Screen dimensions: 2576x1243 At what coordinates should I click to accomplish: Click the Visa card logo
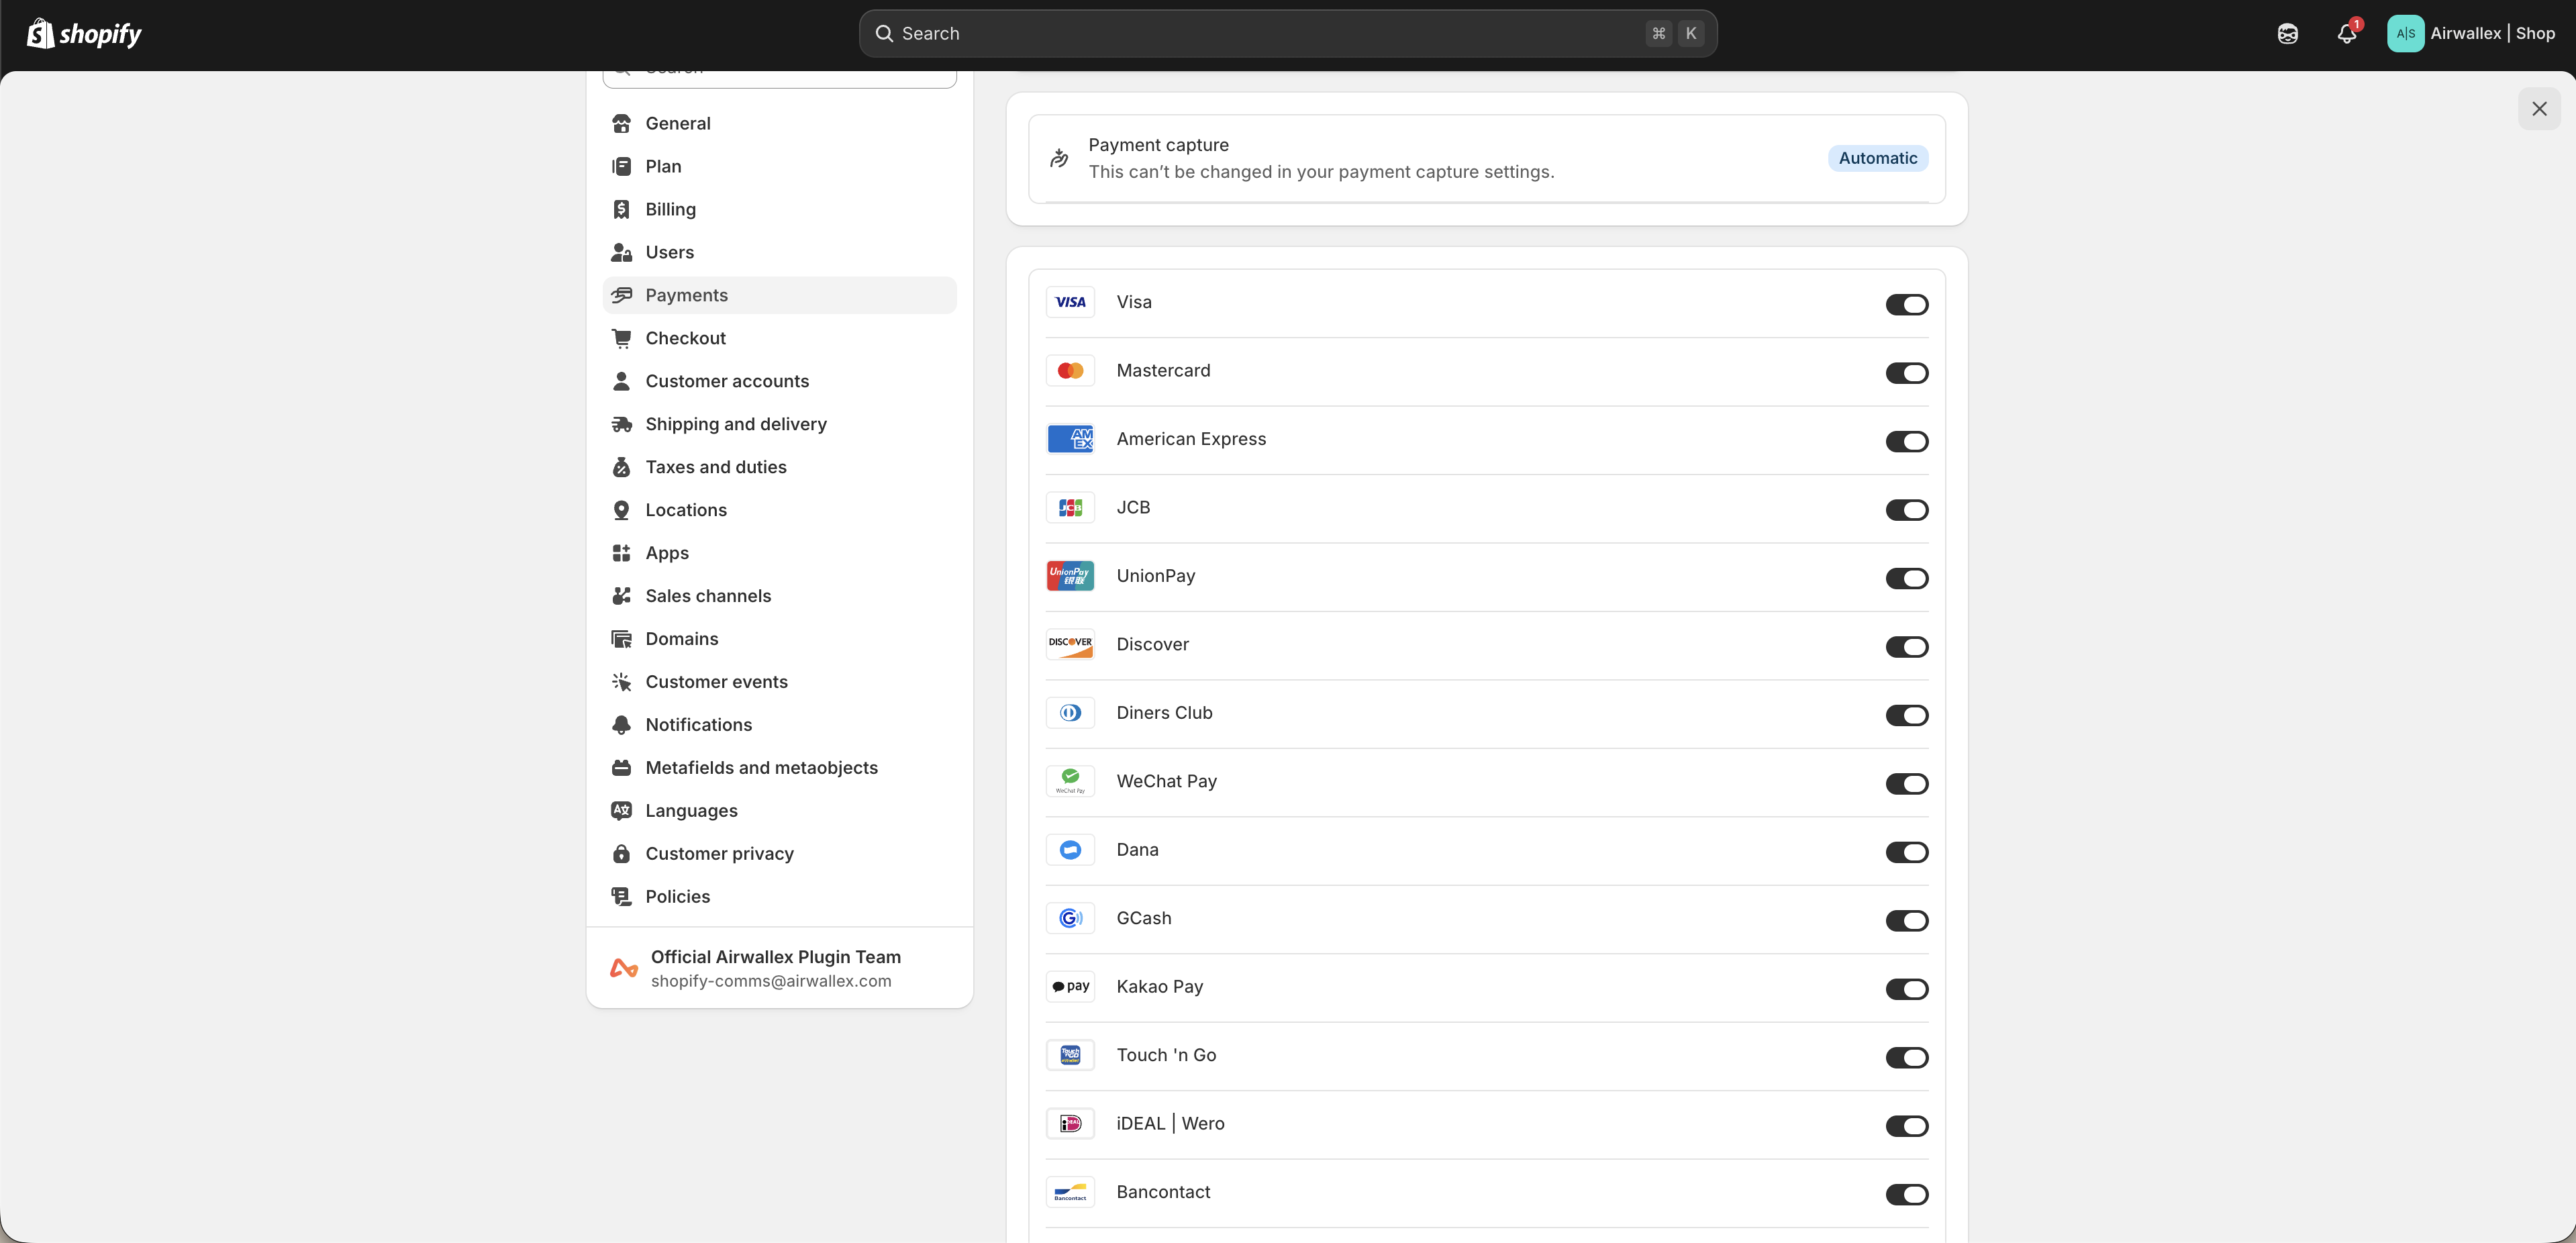pyautogui.click(x=1070, y=302)
